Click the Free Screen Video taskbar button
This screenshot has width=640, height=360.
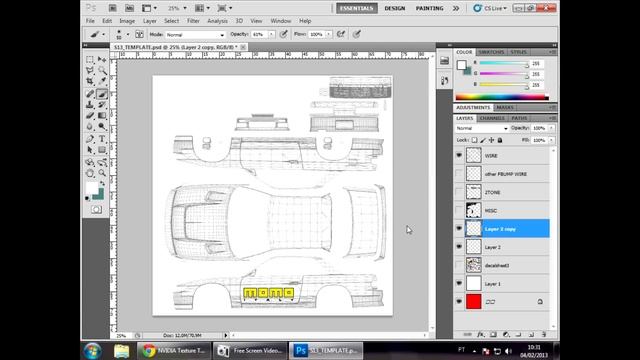pos(250,351)
